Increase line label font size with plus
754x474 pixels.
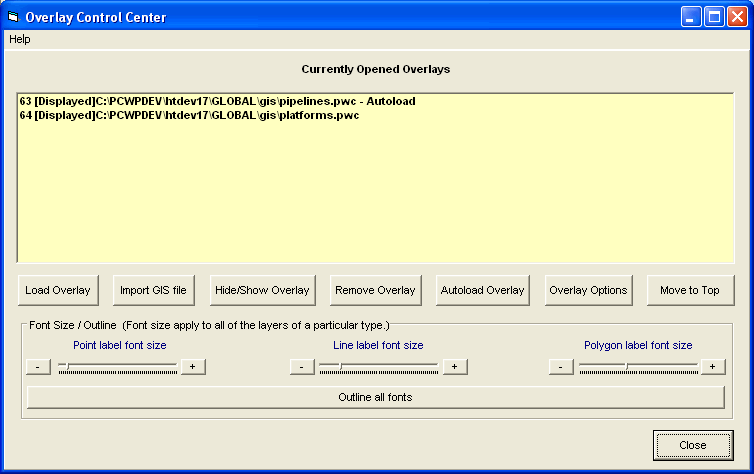coord(455,367)
